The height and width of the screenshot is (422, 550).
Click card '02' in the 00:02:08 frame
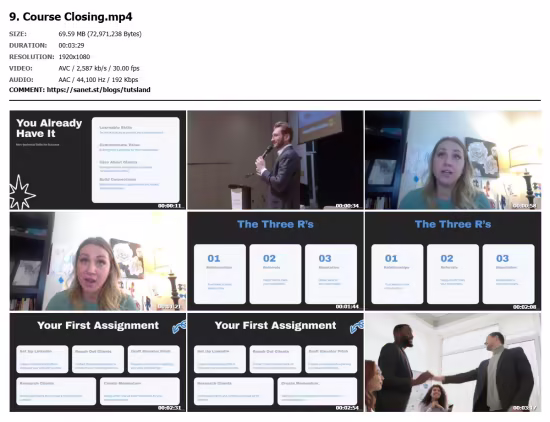click(x=453, y=274)
